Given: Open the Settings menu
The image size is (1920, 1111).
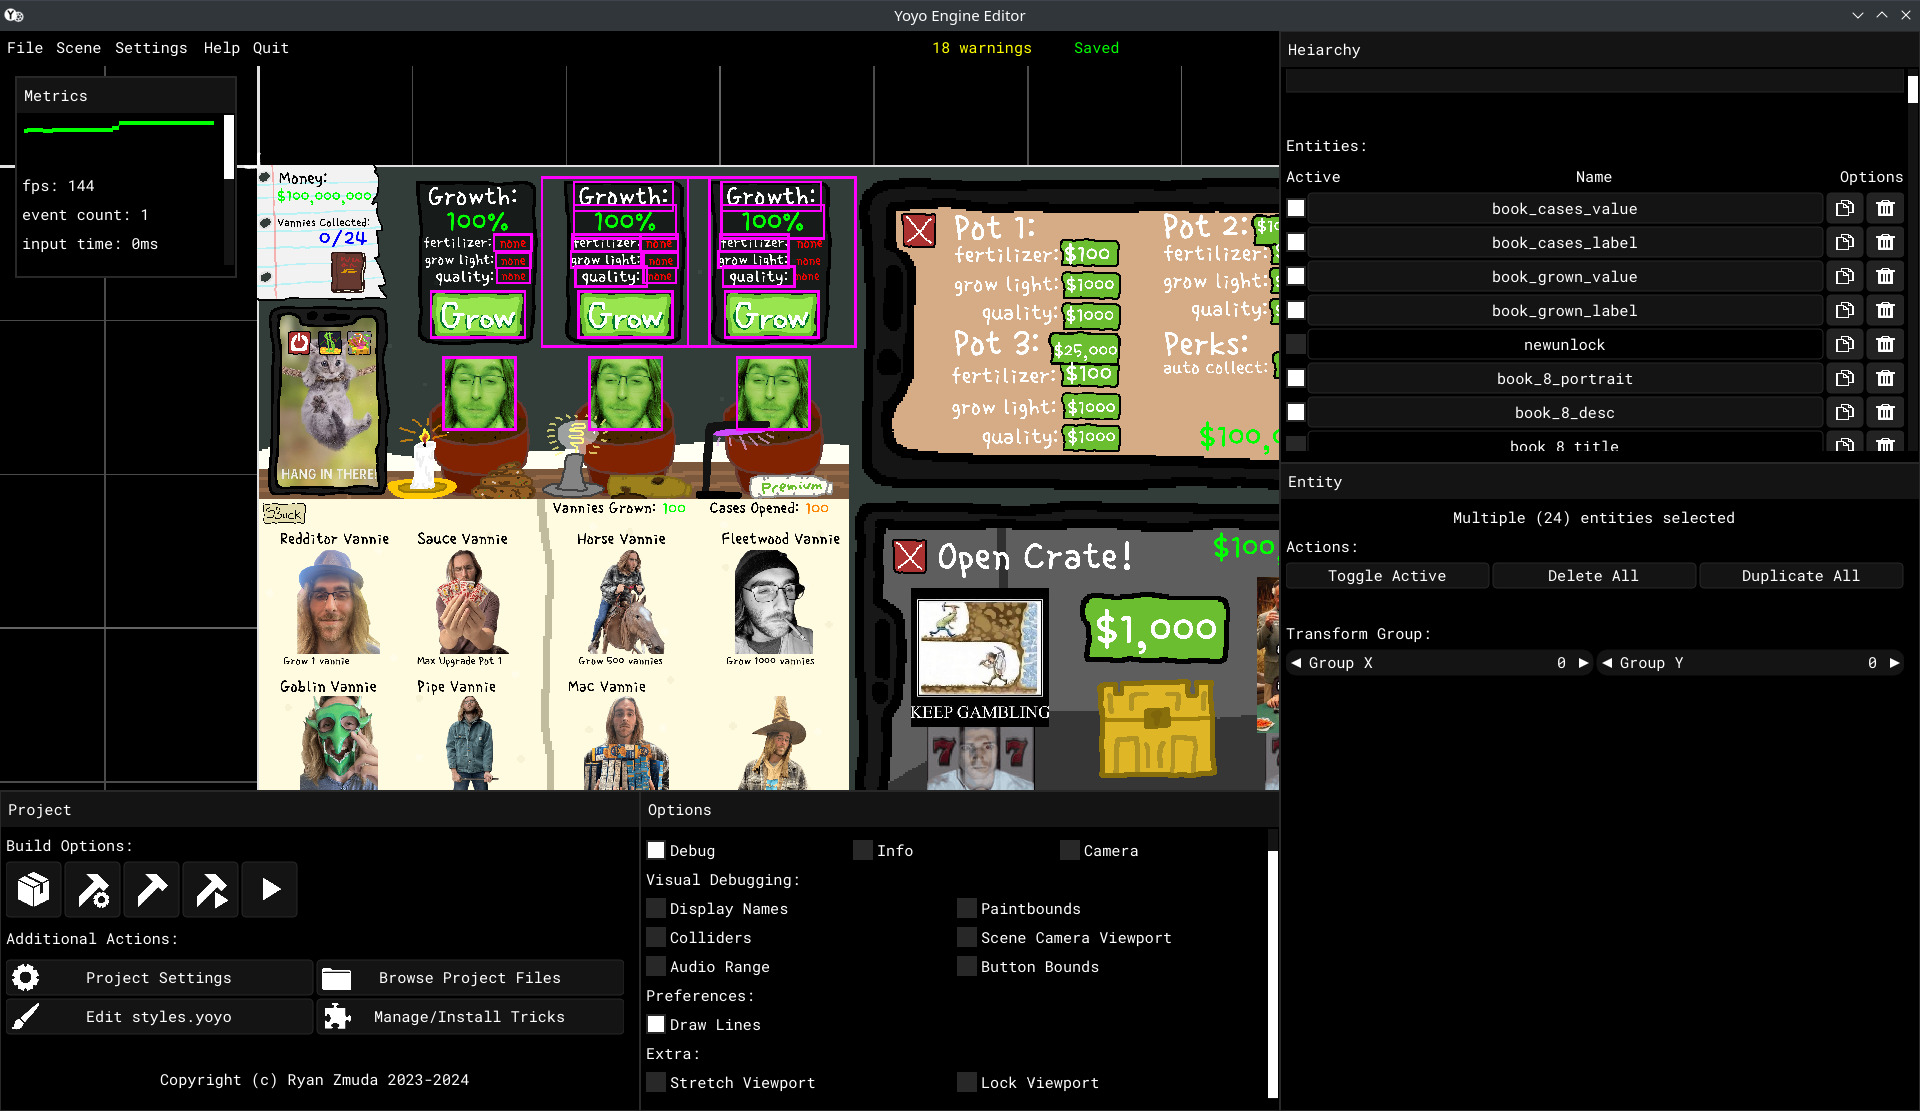Looking at the screenshot, I should (151, 48).
